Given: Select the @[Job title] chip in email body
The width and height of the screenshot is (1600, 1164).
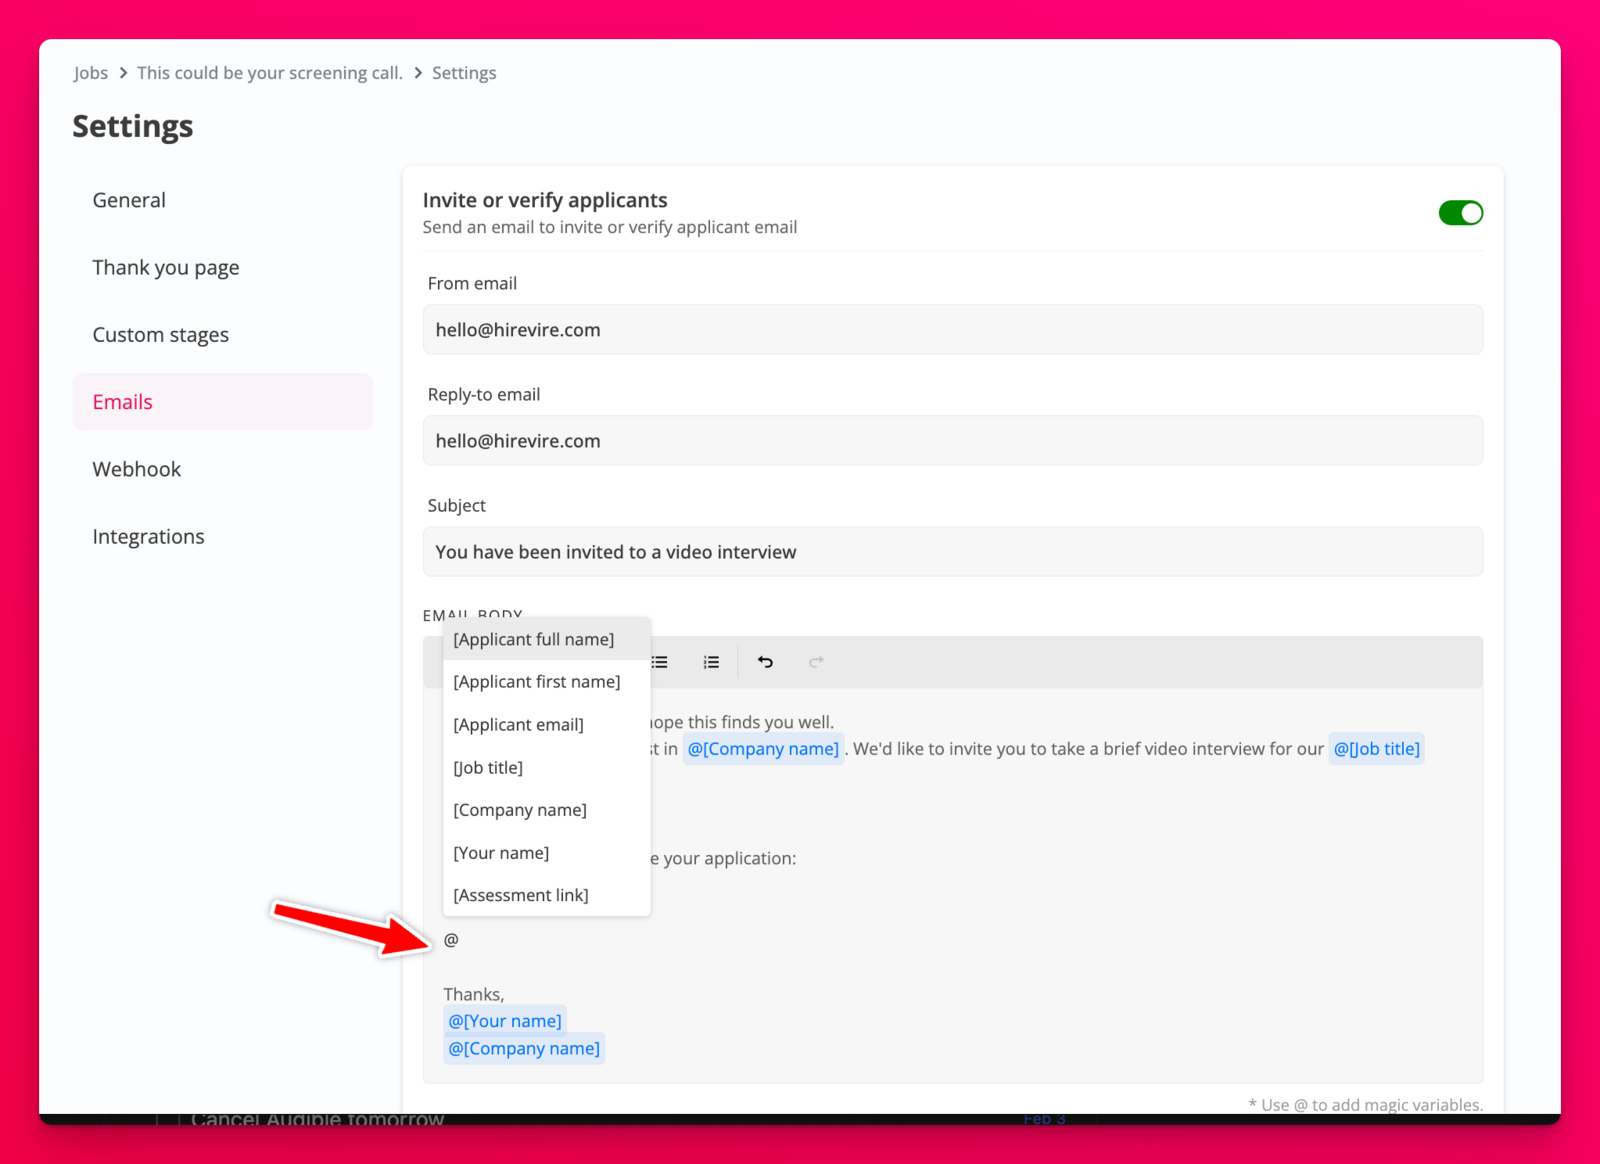Looking at the screenshot, I should click(x=1376, y=748).
